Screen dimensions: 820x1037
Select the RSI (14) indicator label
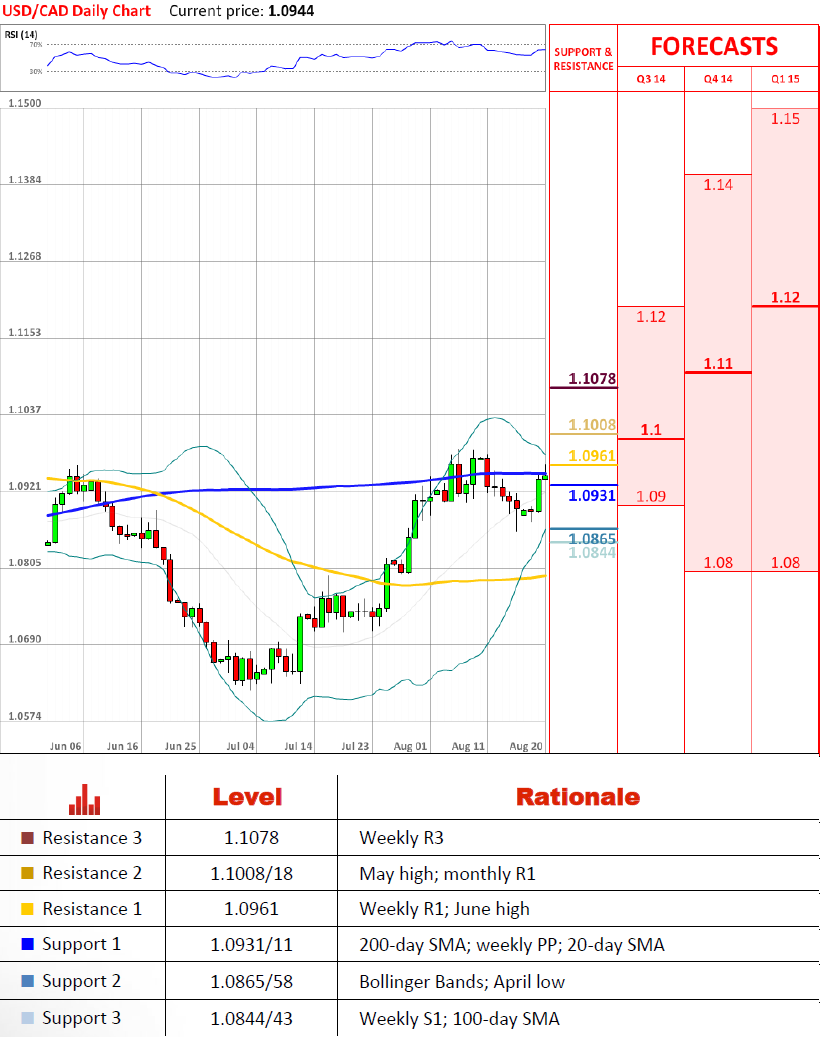(x=19, y=34)
